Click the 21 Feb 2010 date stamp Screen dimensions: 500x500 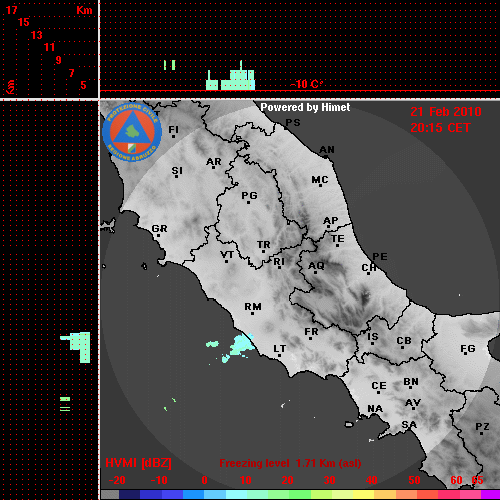tap(446, 112)
